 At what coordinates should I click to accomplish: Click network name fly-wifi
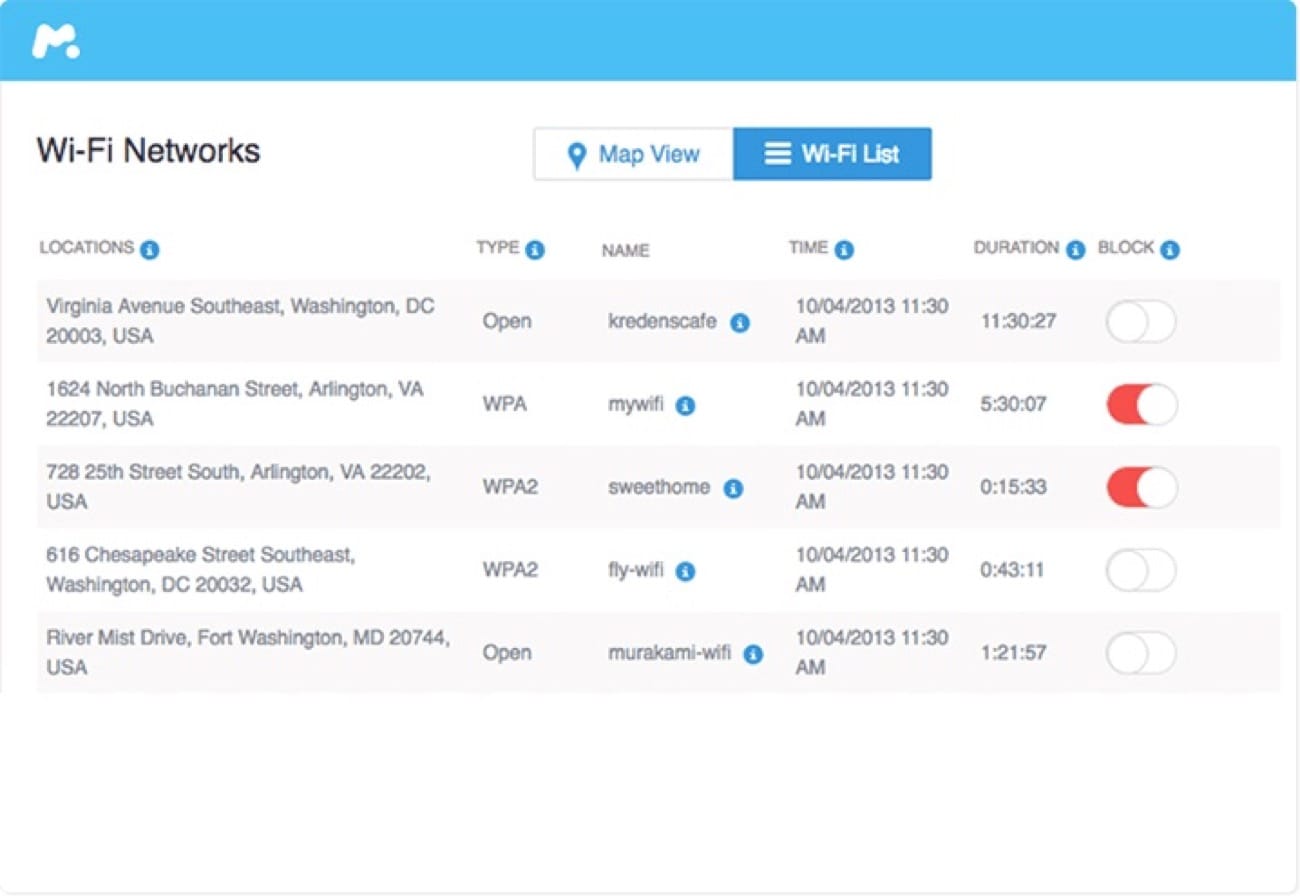coord(636,571)
